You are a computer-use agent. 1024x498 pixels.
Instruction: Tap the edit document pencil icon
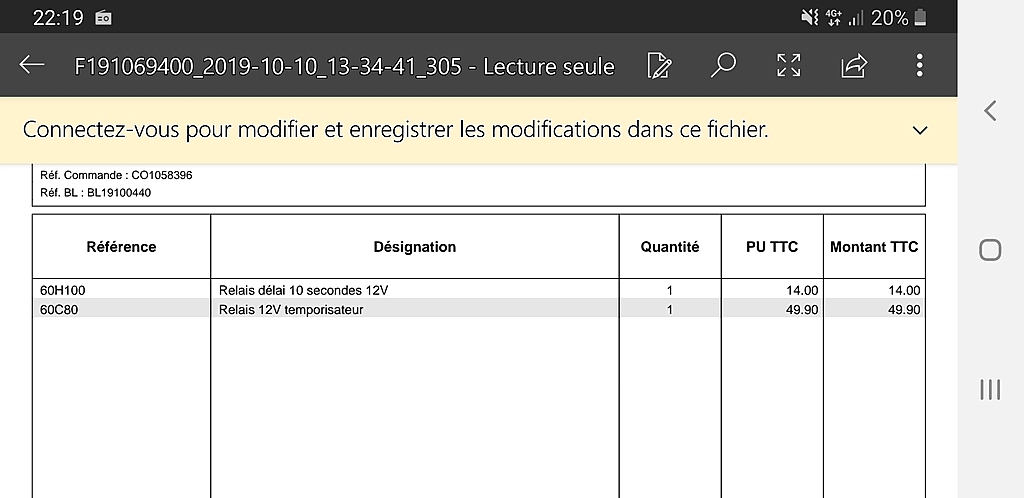coord(659,65)
